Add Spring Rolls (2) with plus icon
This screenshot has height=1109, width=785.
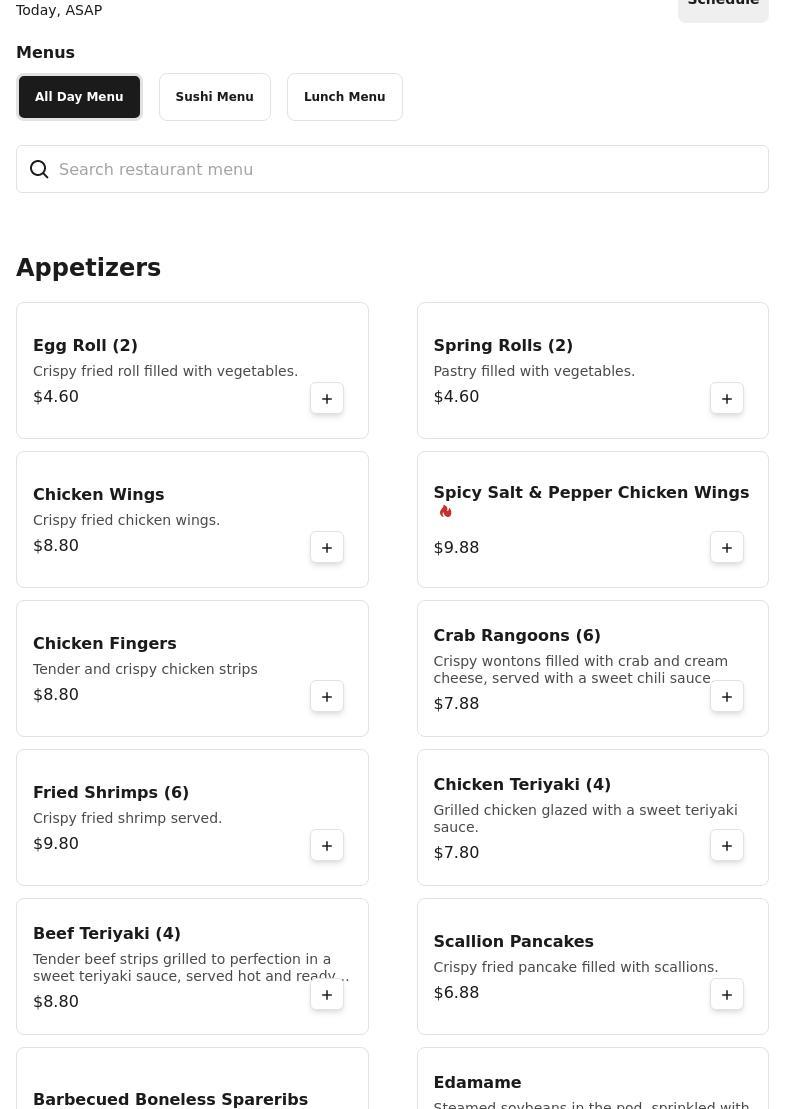point(727,399)
